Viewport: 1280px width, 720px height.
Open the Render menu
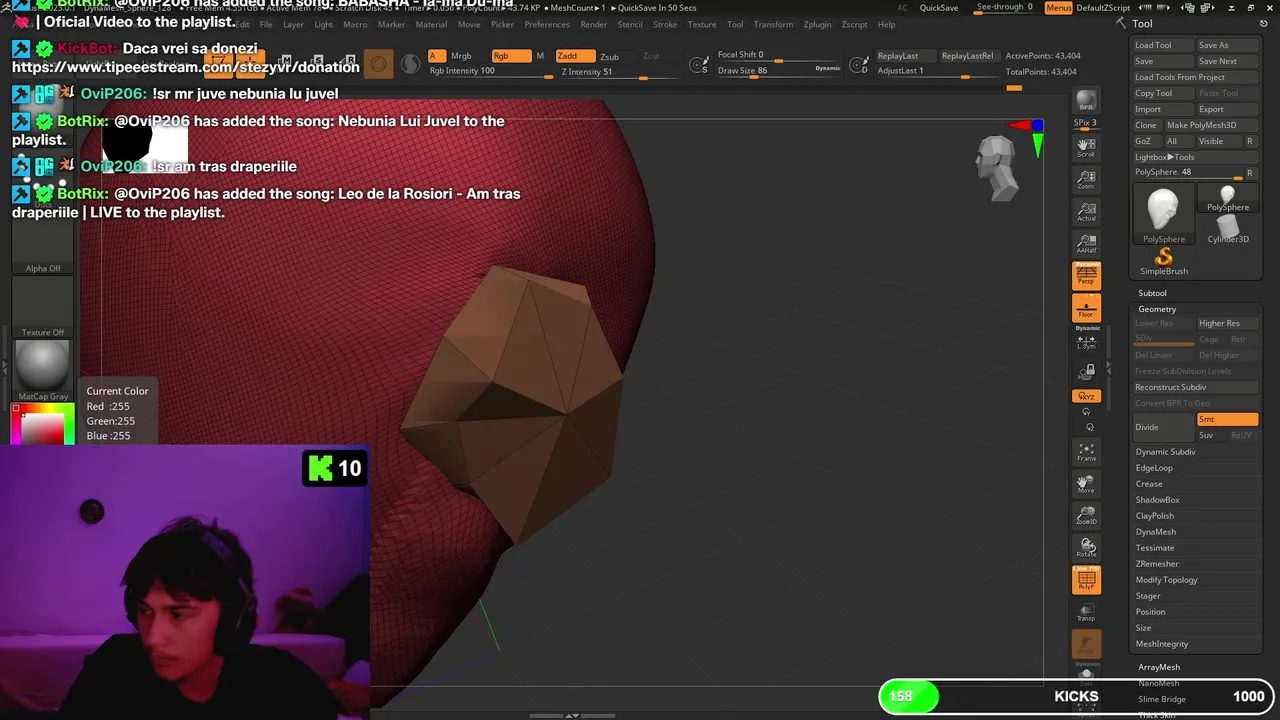[x=594, y=24]
